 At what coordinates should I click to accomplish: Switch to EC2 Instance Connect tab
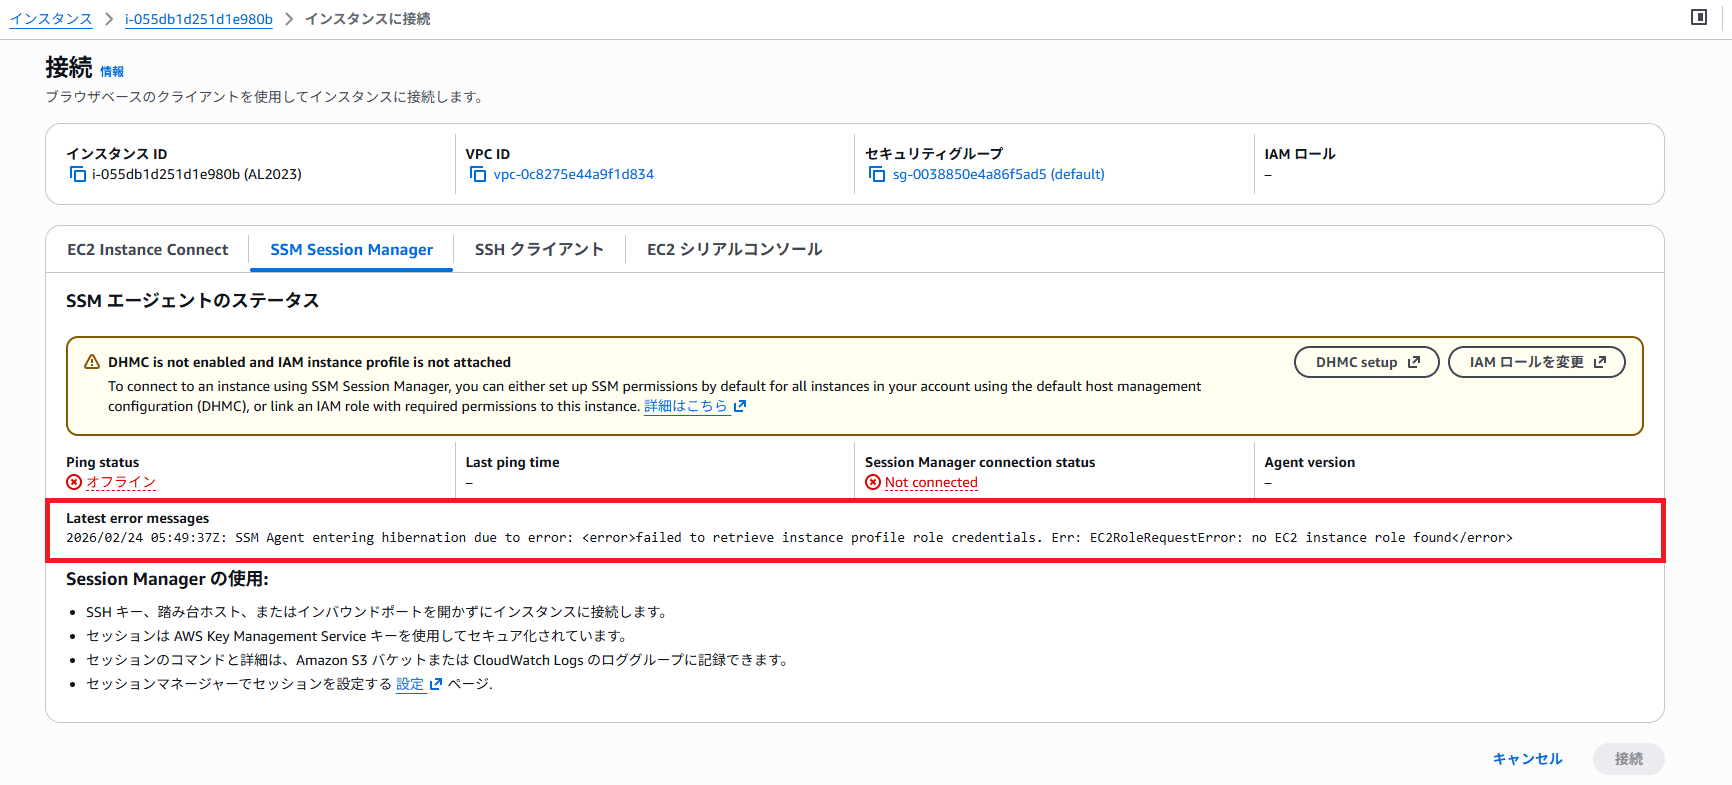point(148,250)
